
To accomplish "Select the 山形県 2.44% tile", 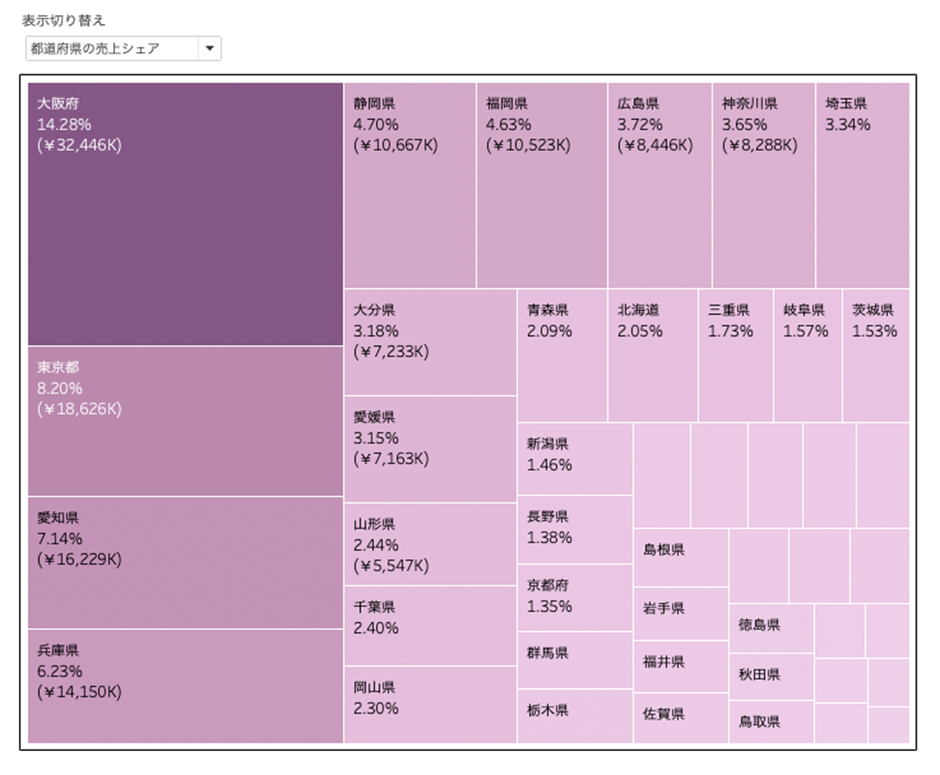I will 430,544.
